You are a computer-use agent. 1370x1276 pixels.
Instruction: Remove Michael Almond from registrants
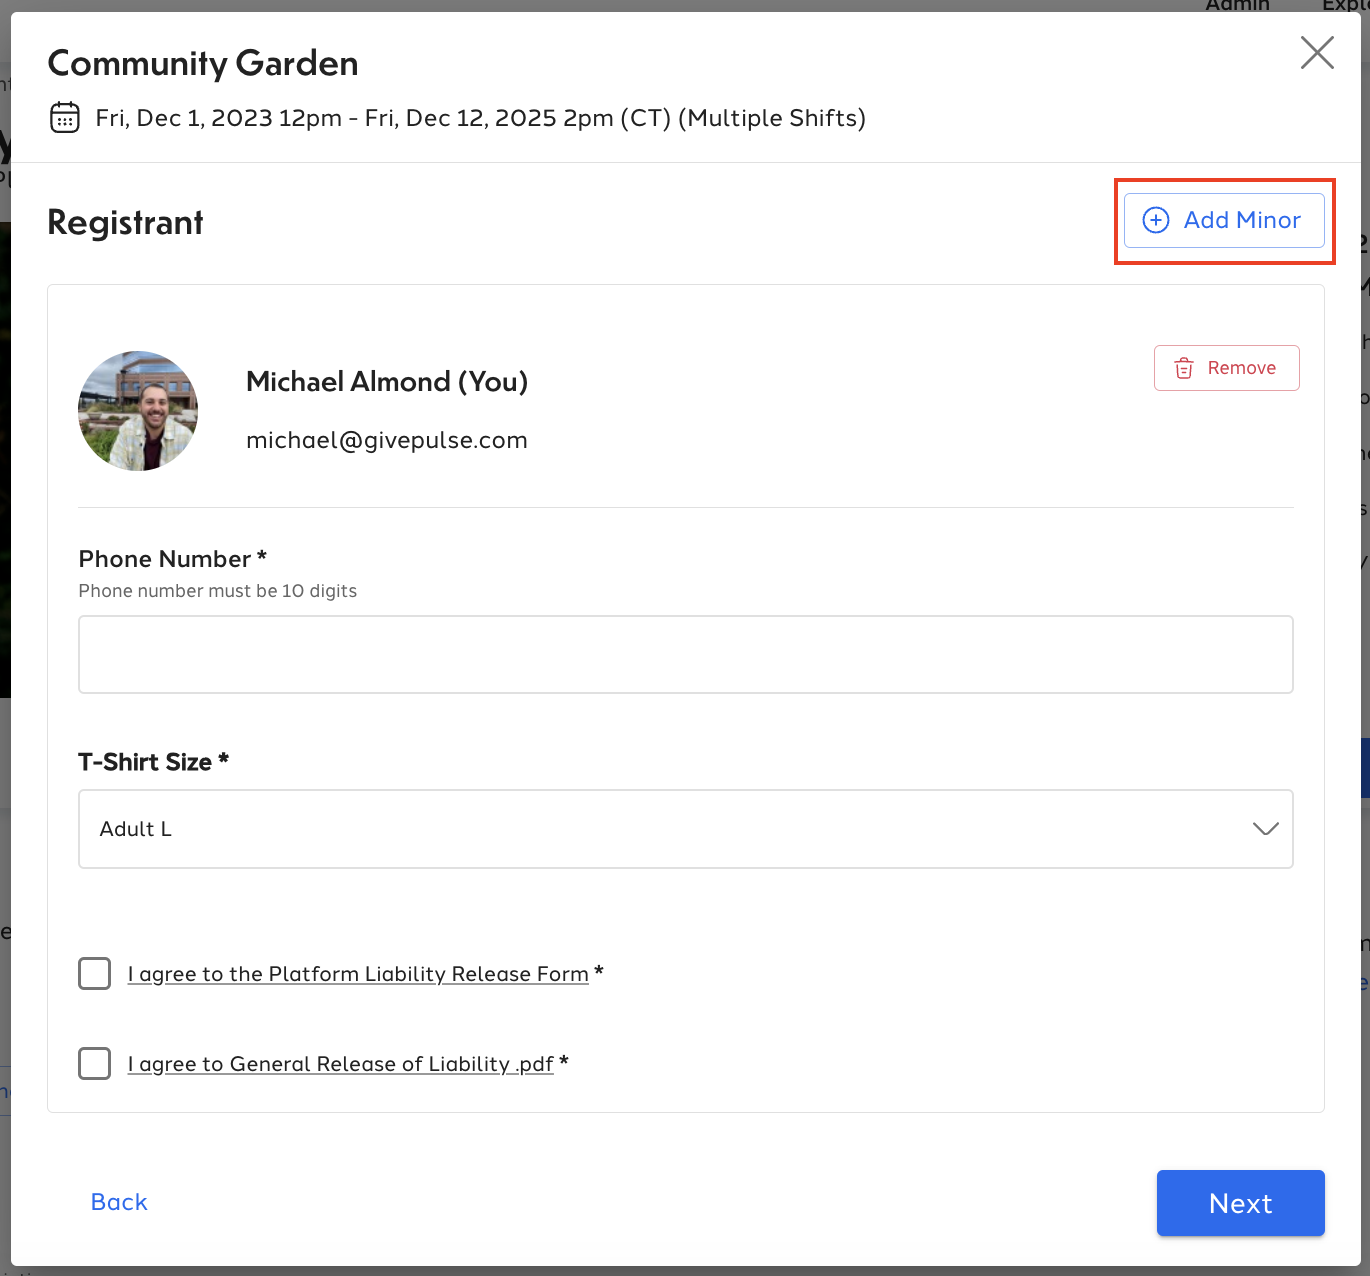point(1226,368)
